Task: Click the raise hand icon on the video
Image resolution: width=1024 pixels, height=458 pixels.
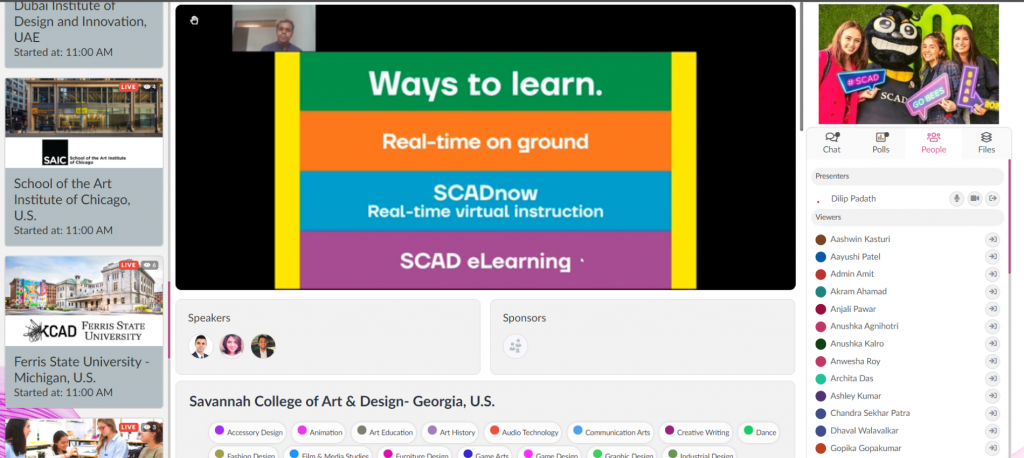Action: coord(194,20)
